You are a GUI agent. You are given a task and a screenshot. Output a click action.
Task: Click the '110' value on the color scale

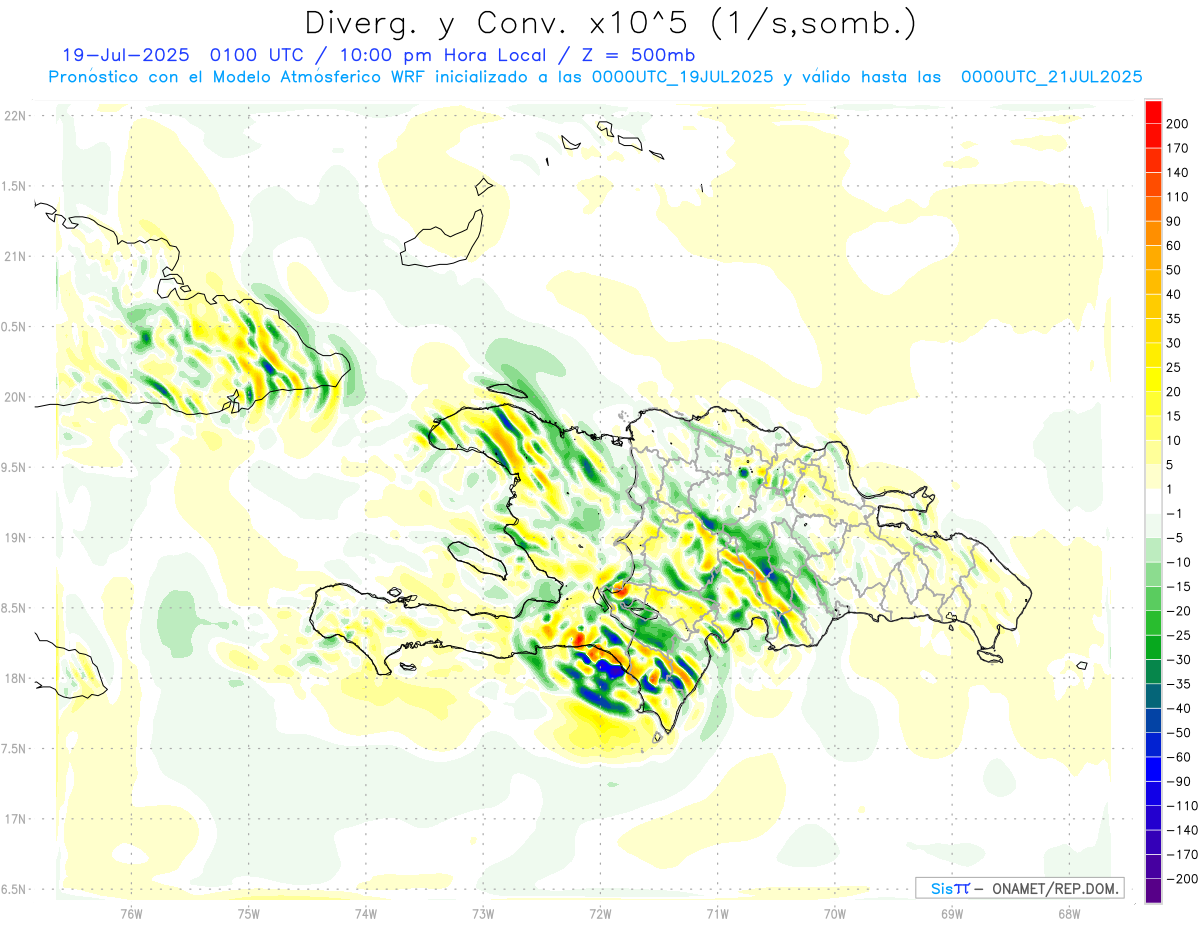(x=1178, y=197)
